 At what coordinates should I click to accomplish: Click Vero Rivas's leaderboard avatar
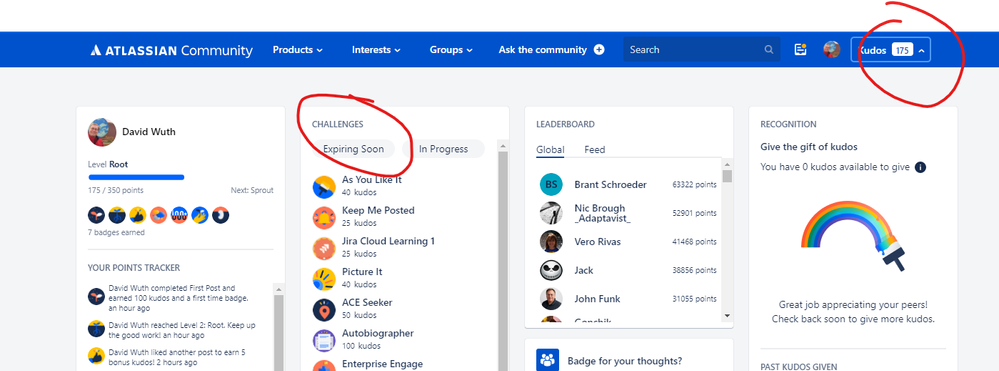pyautogui.click(x=551, y=242)
